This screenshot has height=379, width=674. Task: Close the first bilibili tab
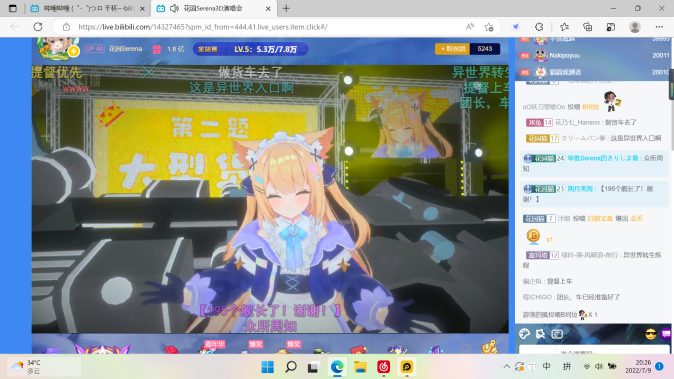pyautogui.click(x=142, y=9)
